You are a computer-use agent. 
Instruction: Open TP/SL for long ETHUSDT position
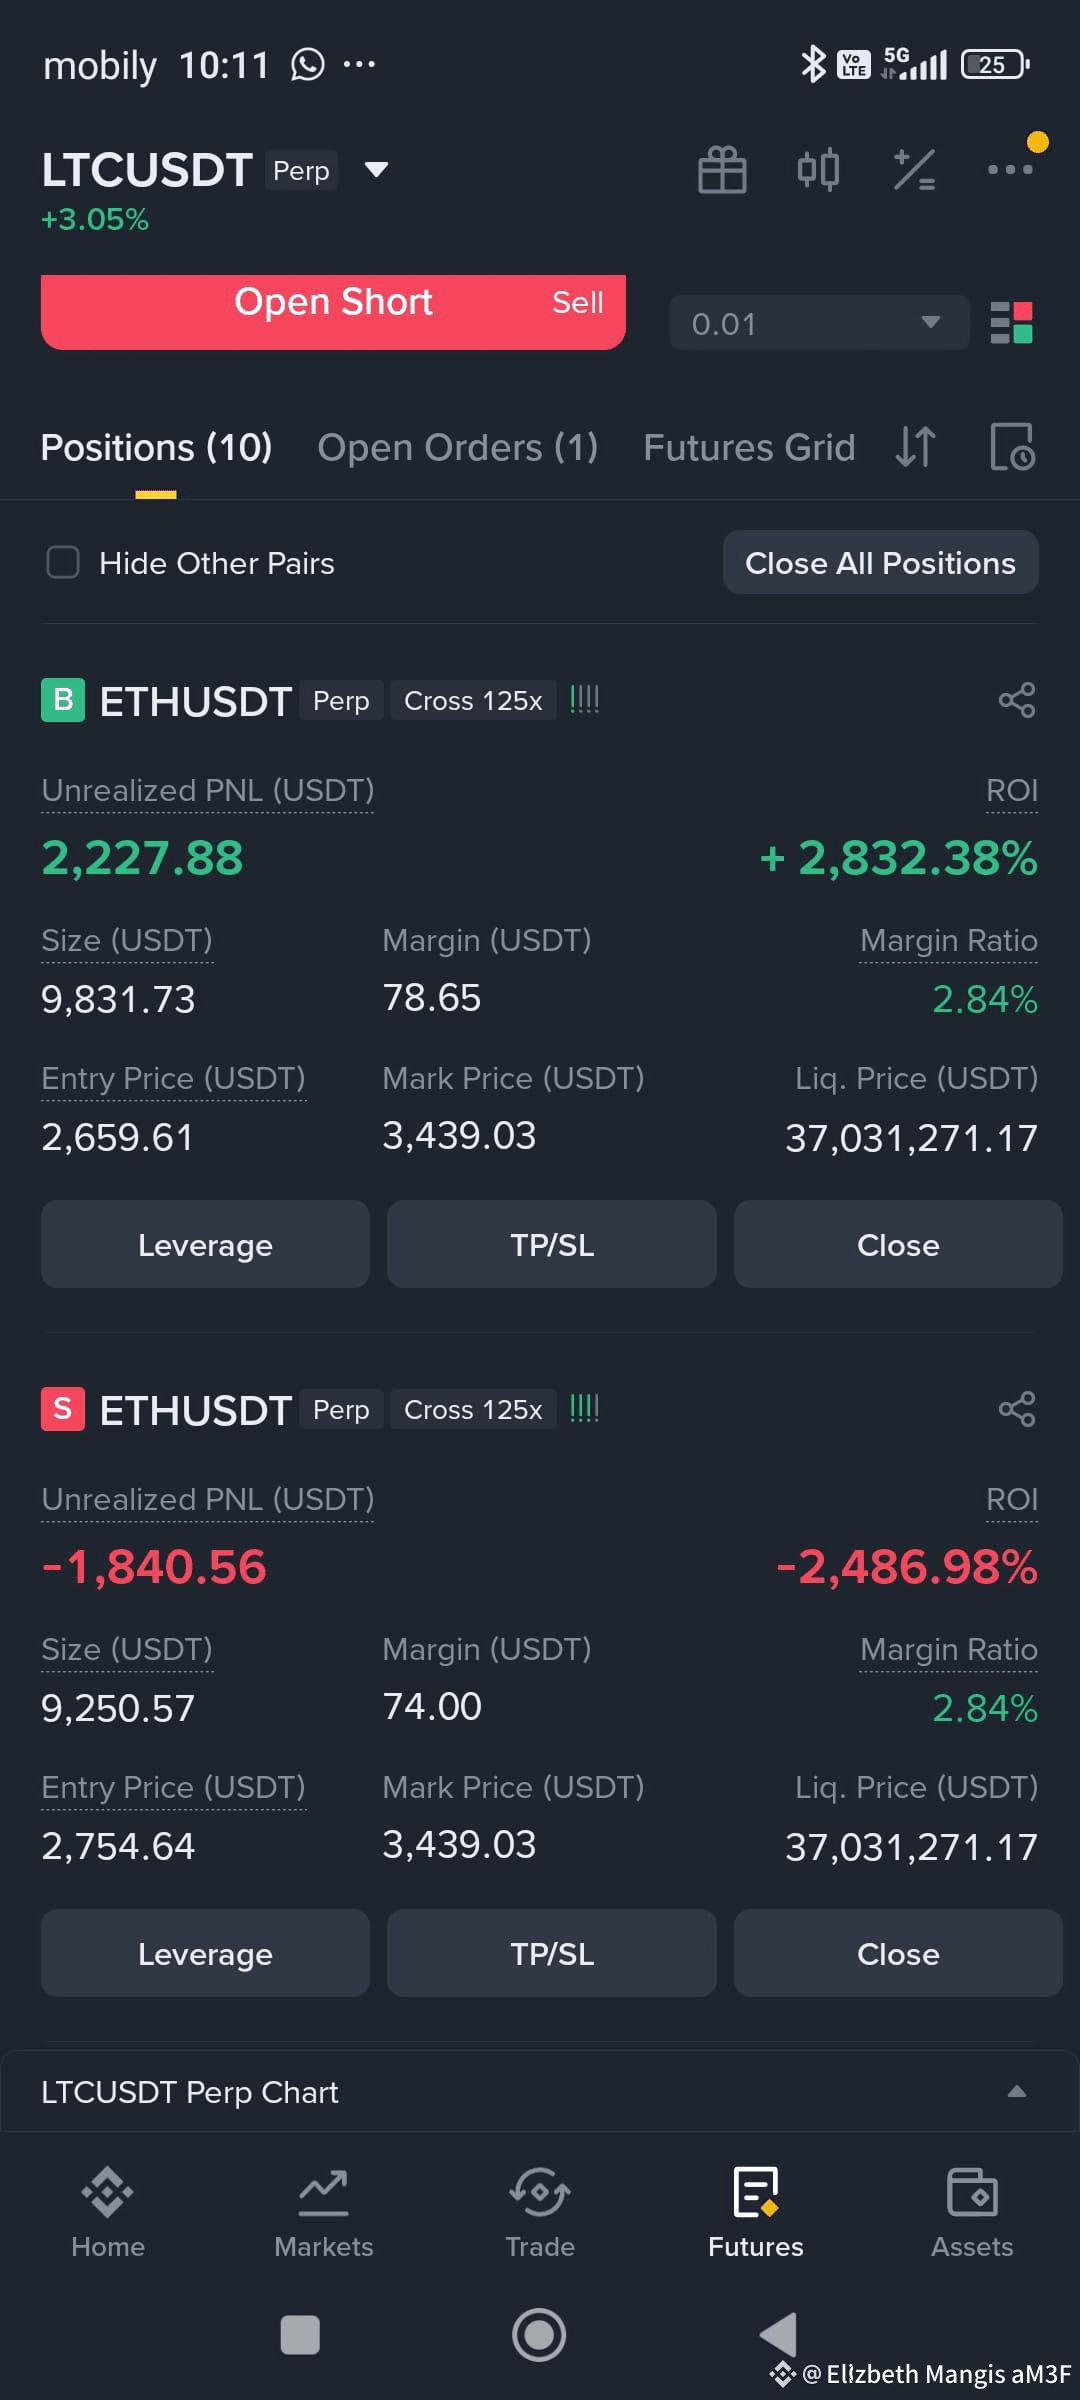pos(552,1245)
